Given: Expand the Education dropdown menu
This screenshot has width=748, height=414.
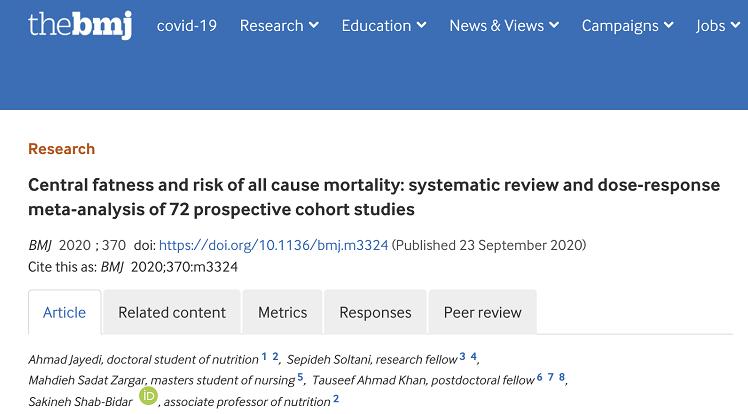Looking at the screenshot, I should click(x=384, y=26).
